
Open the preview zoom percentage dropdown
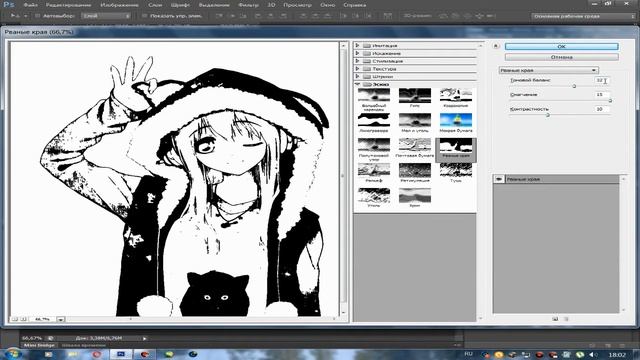[60, 319]
